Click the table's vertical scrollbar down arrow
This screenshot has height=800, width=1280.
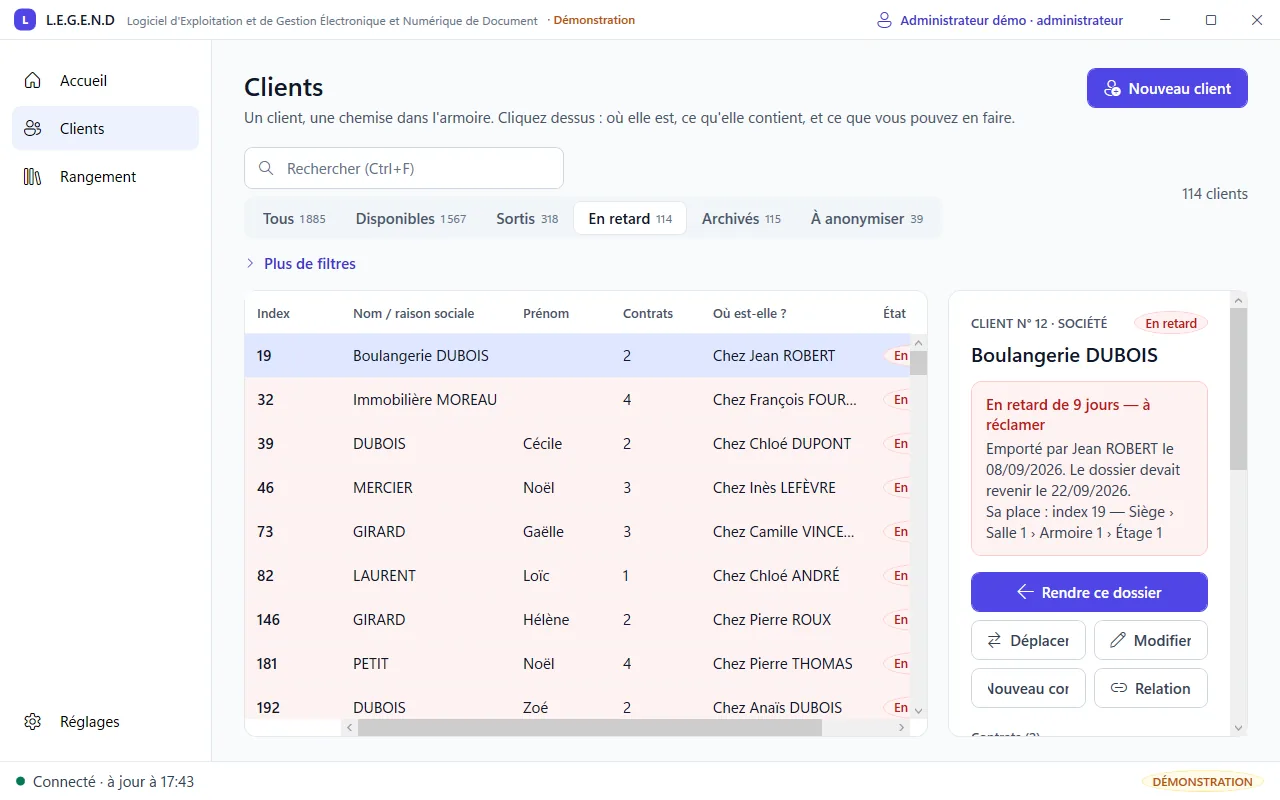pos(918,709)
